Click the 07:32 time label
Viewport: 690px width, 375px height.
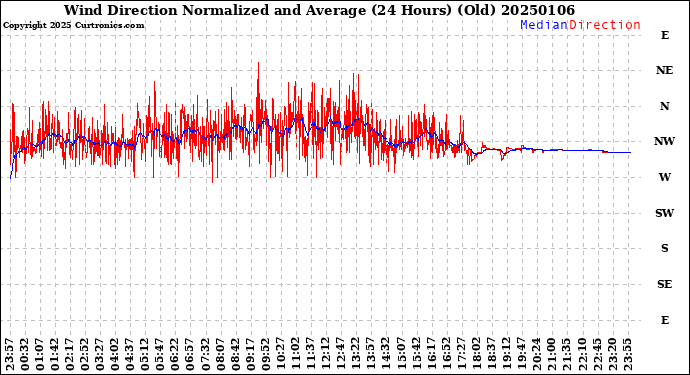coord(206,355)
